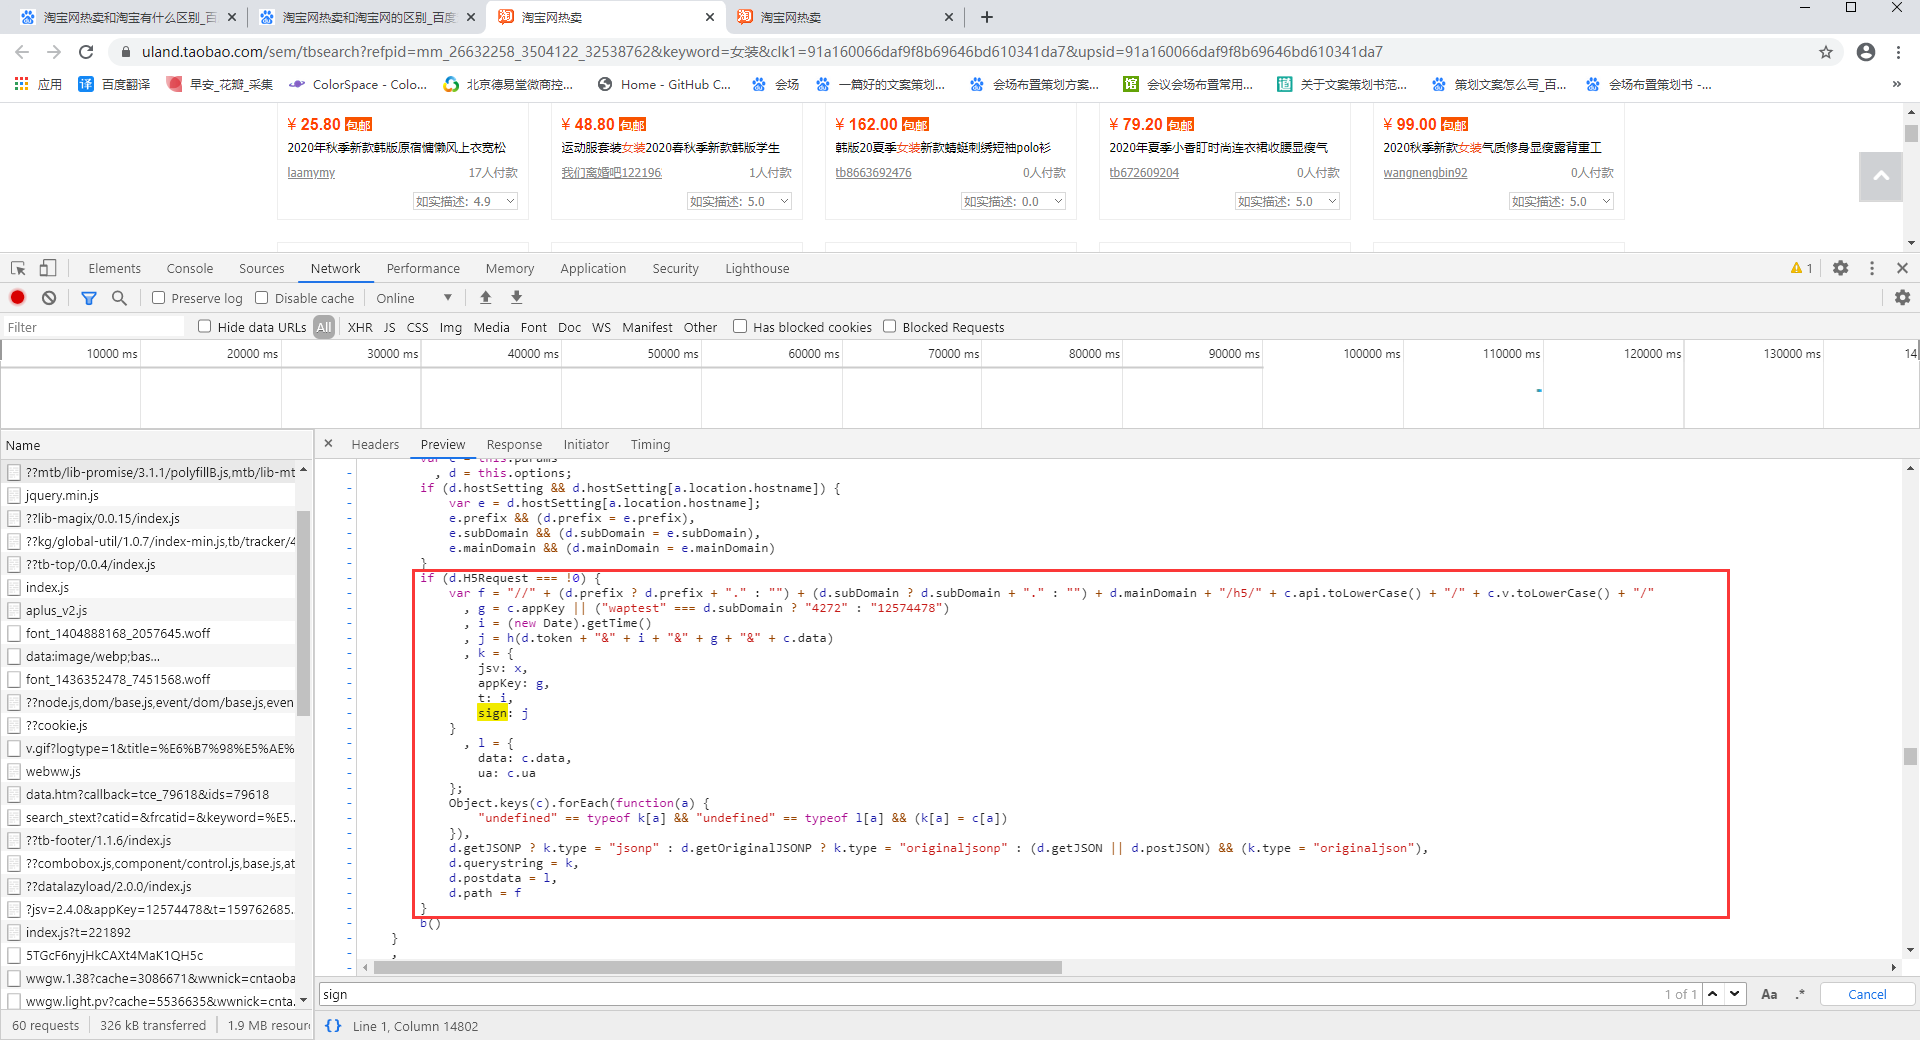The height and width of the screenshot is (1040, 1920).
Task: Open DevTools settings gear
Action: click(1841, 268)
